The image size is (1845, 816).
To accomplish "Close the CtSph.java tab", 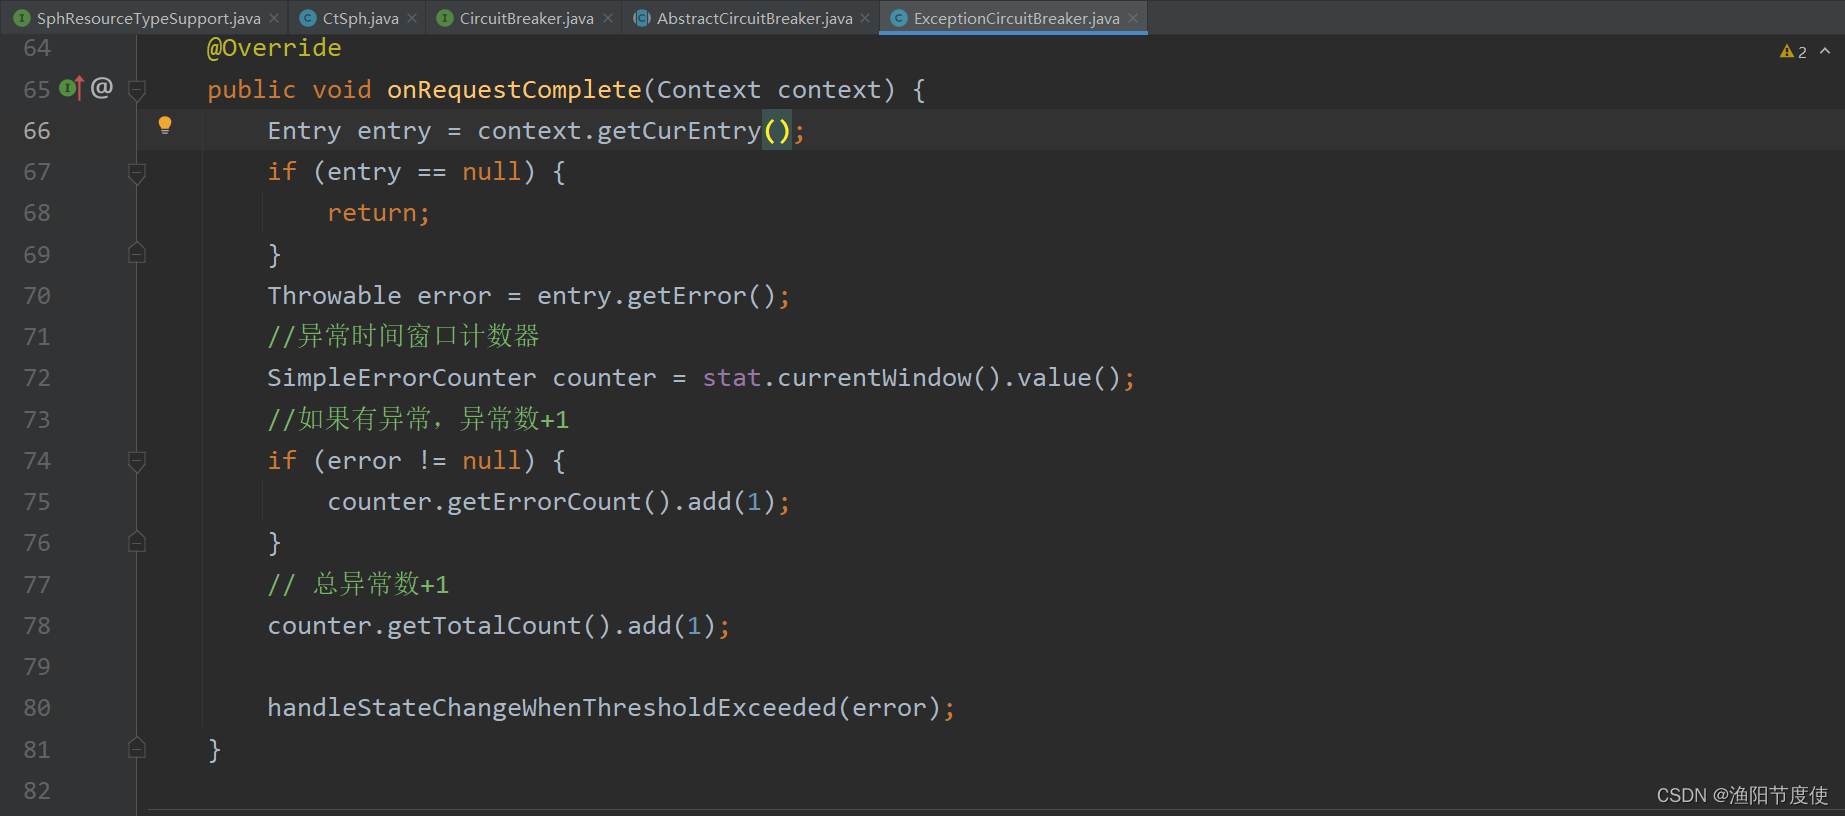I will tap(412, 18).
